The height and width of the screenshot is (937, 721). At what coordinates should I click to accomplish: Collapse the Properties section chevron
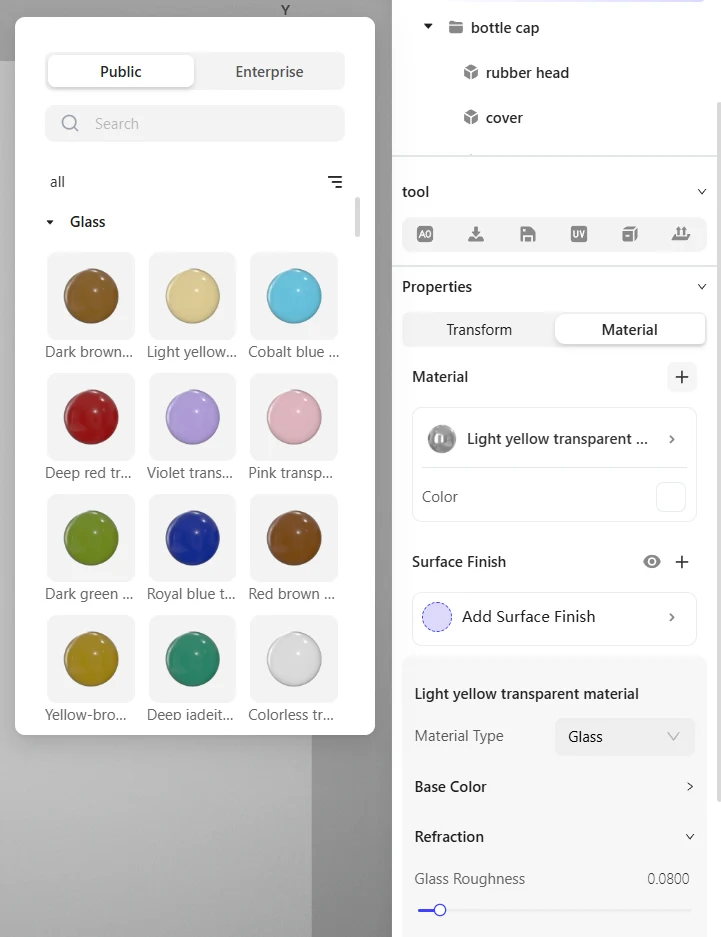click(702, 287)
